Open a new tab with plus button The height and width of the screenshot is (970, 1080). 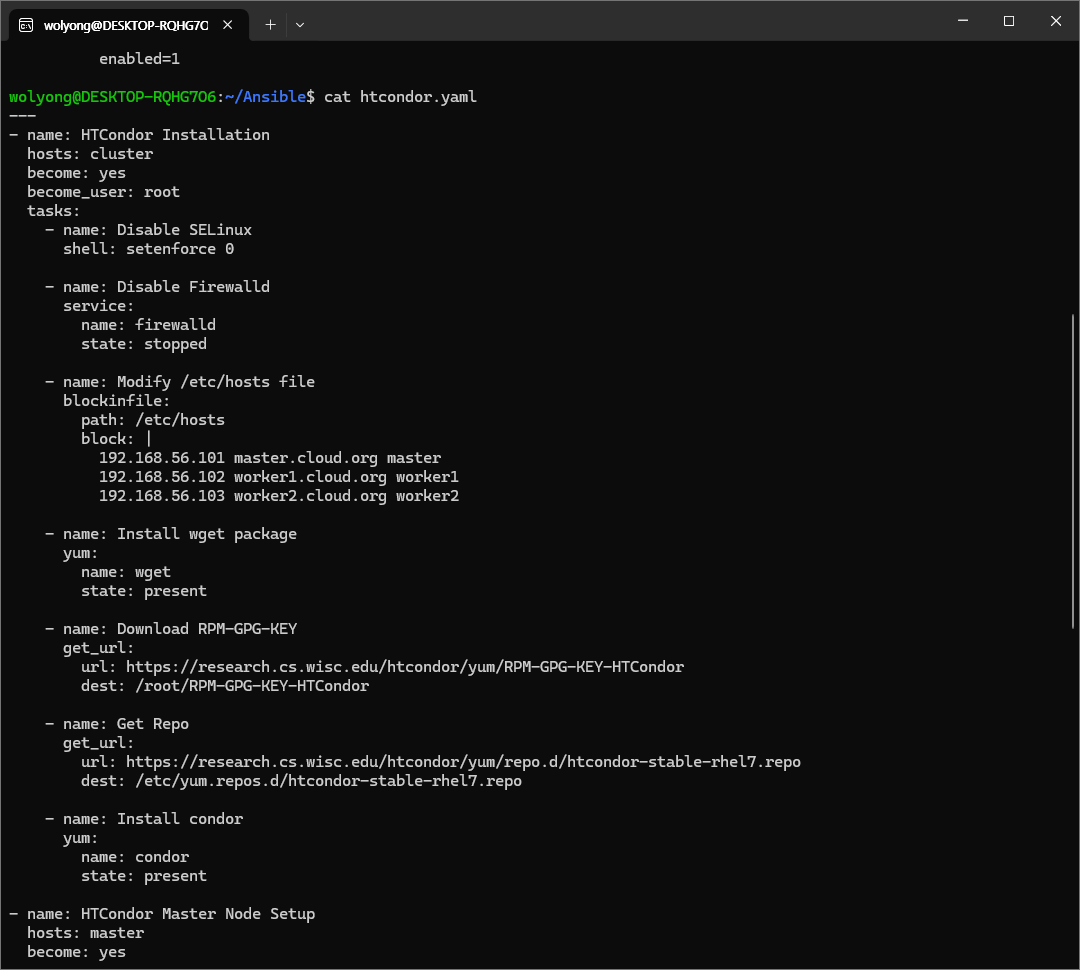(x=270, y=24)
